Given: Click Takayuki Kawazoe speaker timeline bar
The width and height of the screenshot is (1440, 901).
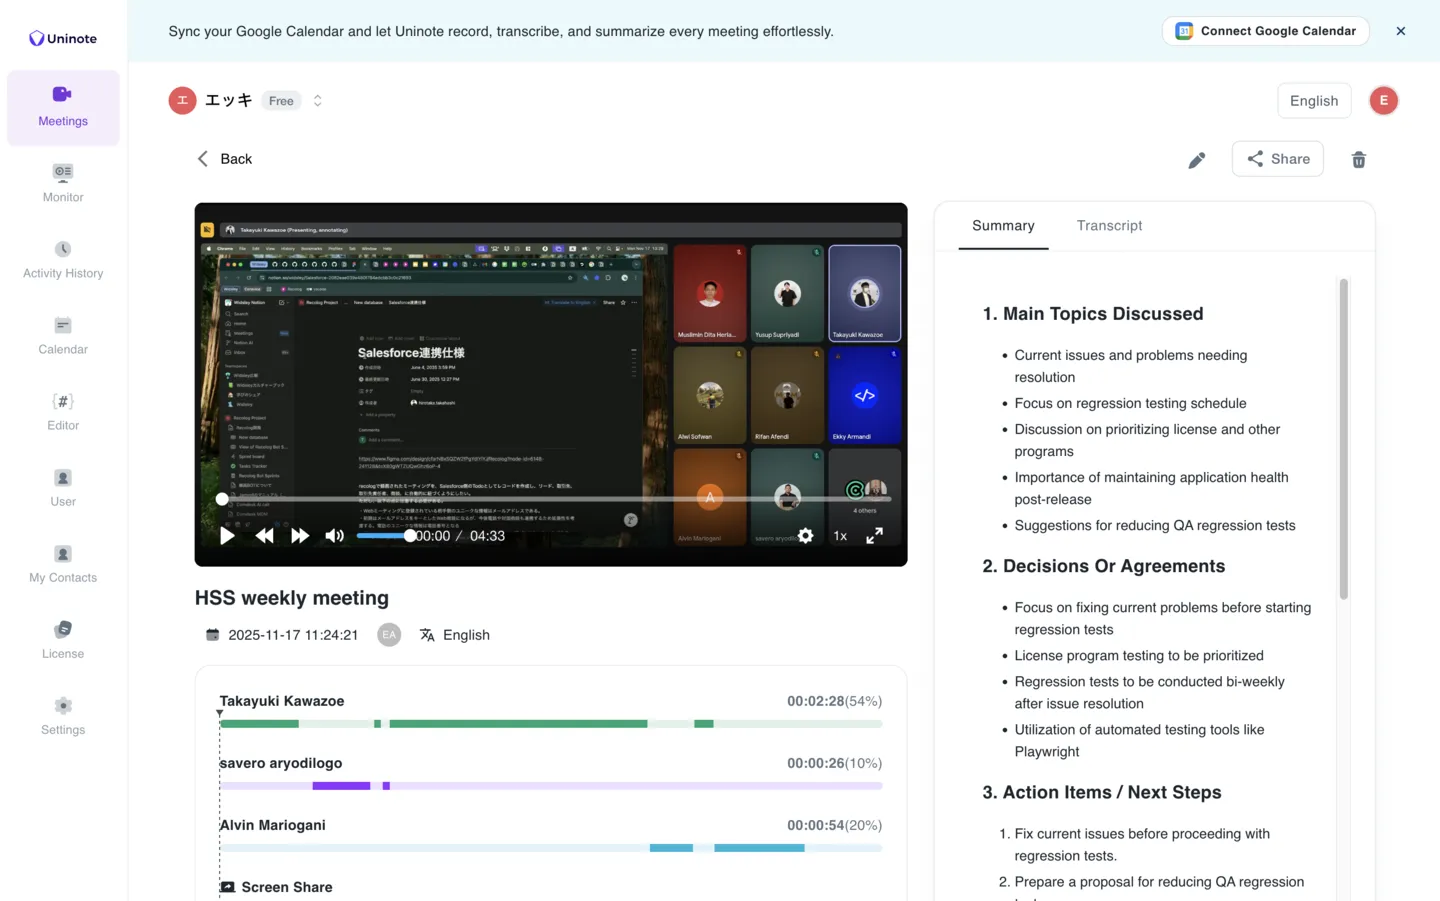Looking at the screenshot, I should coord(518,723).
